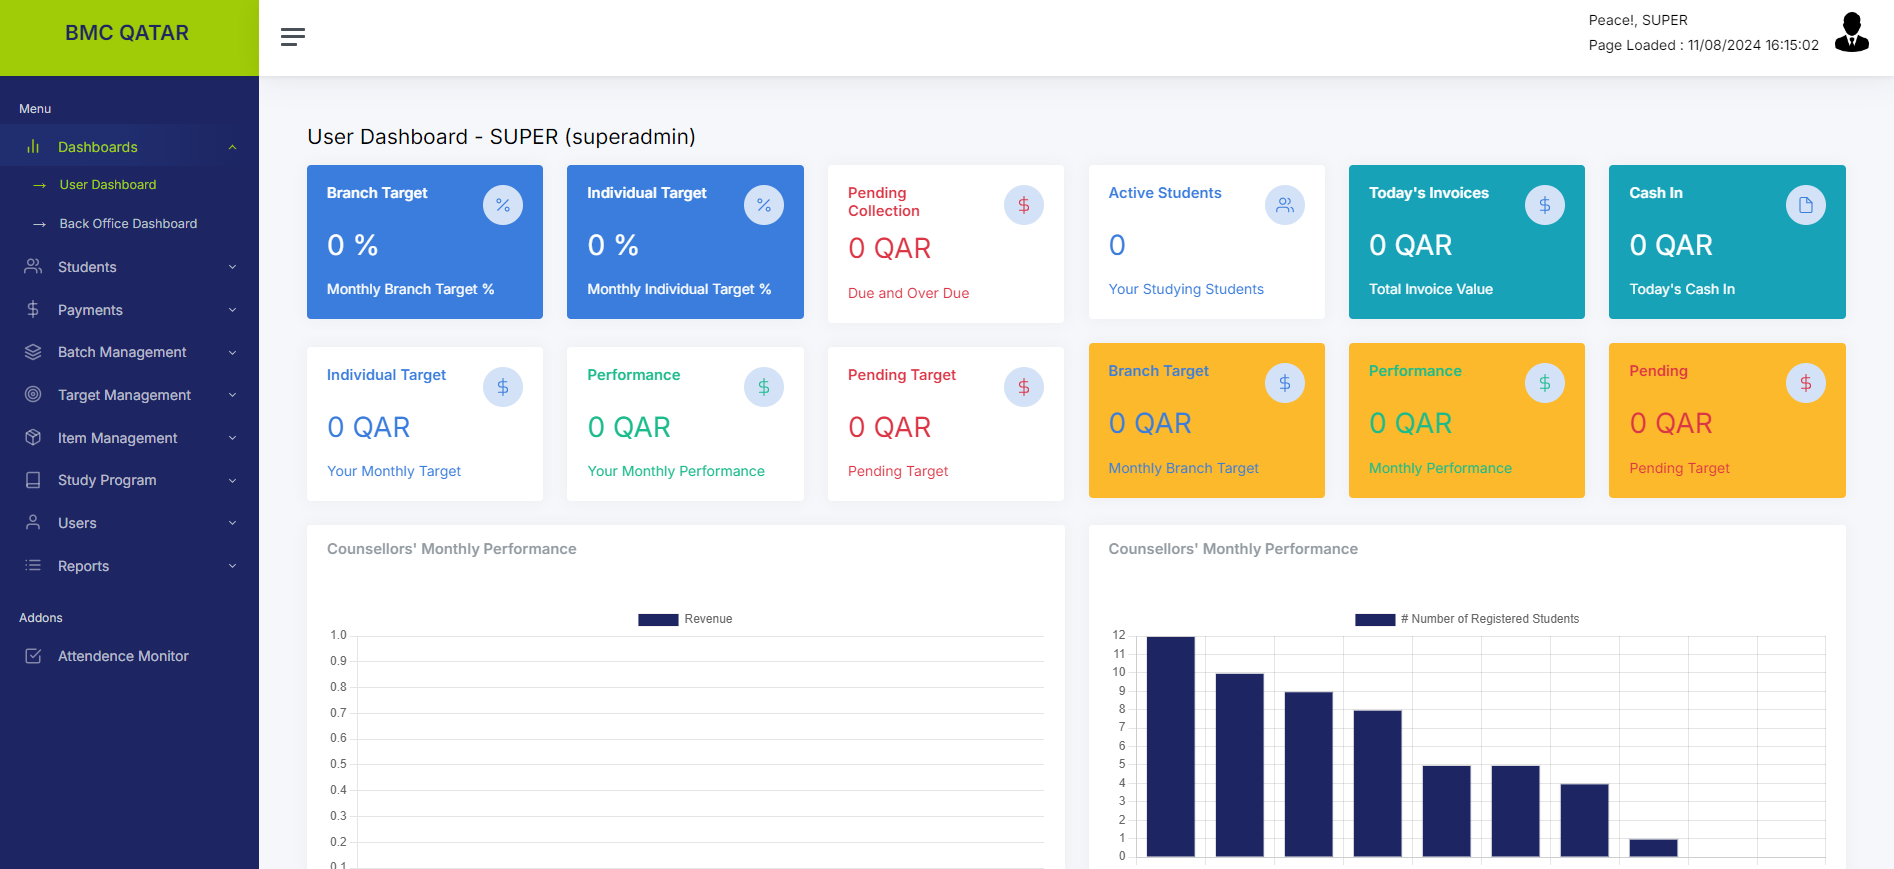Viewport: 1894px width, 869px height.
Task: Click the dollar icon on Pending Collection card
Action: pos(1023,205)
